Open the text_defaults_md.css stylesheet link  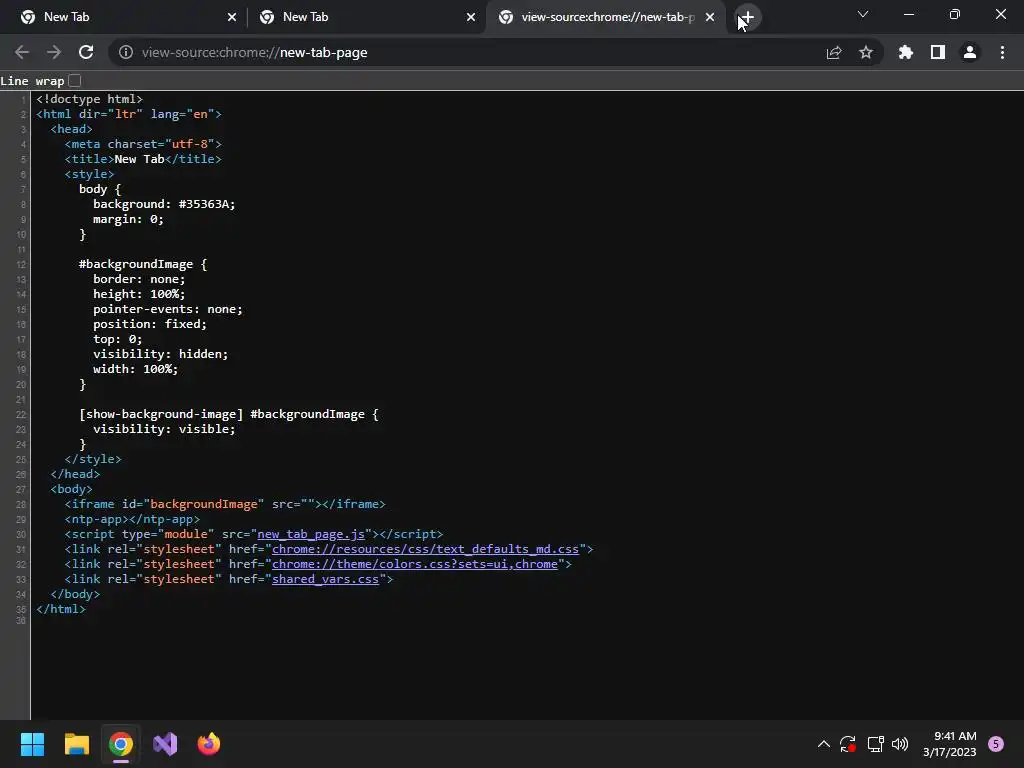click(425, 549)
